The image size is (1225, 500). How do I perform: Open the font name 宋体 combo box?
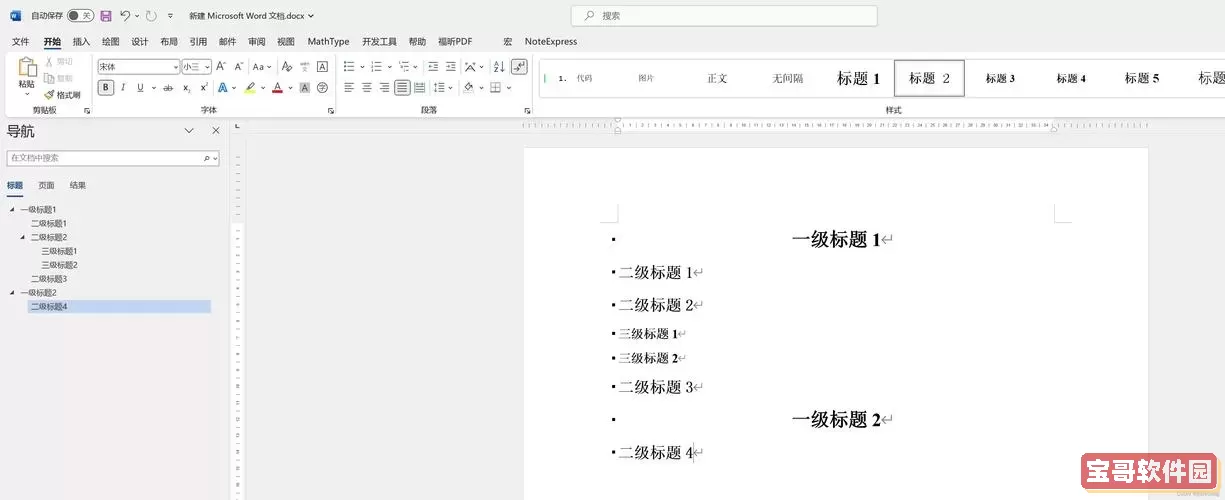[138, 67]
